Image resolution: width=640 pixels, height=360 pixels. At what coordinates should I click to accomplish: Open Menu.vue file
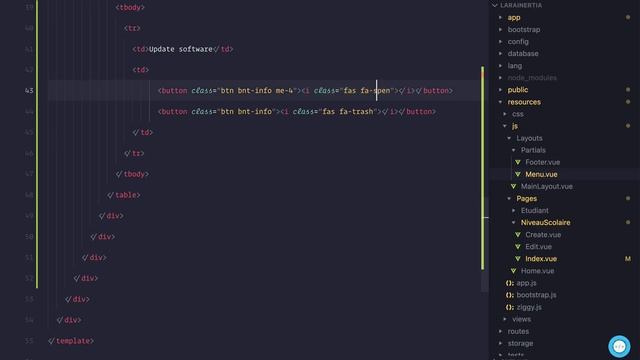pos(541,174)
